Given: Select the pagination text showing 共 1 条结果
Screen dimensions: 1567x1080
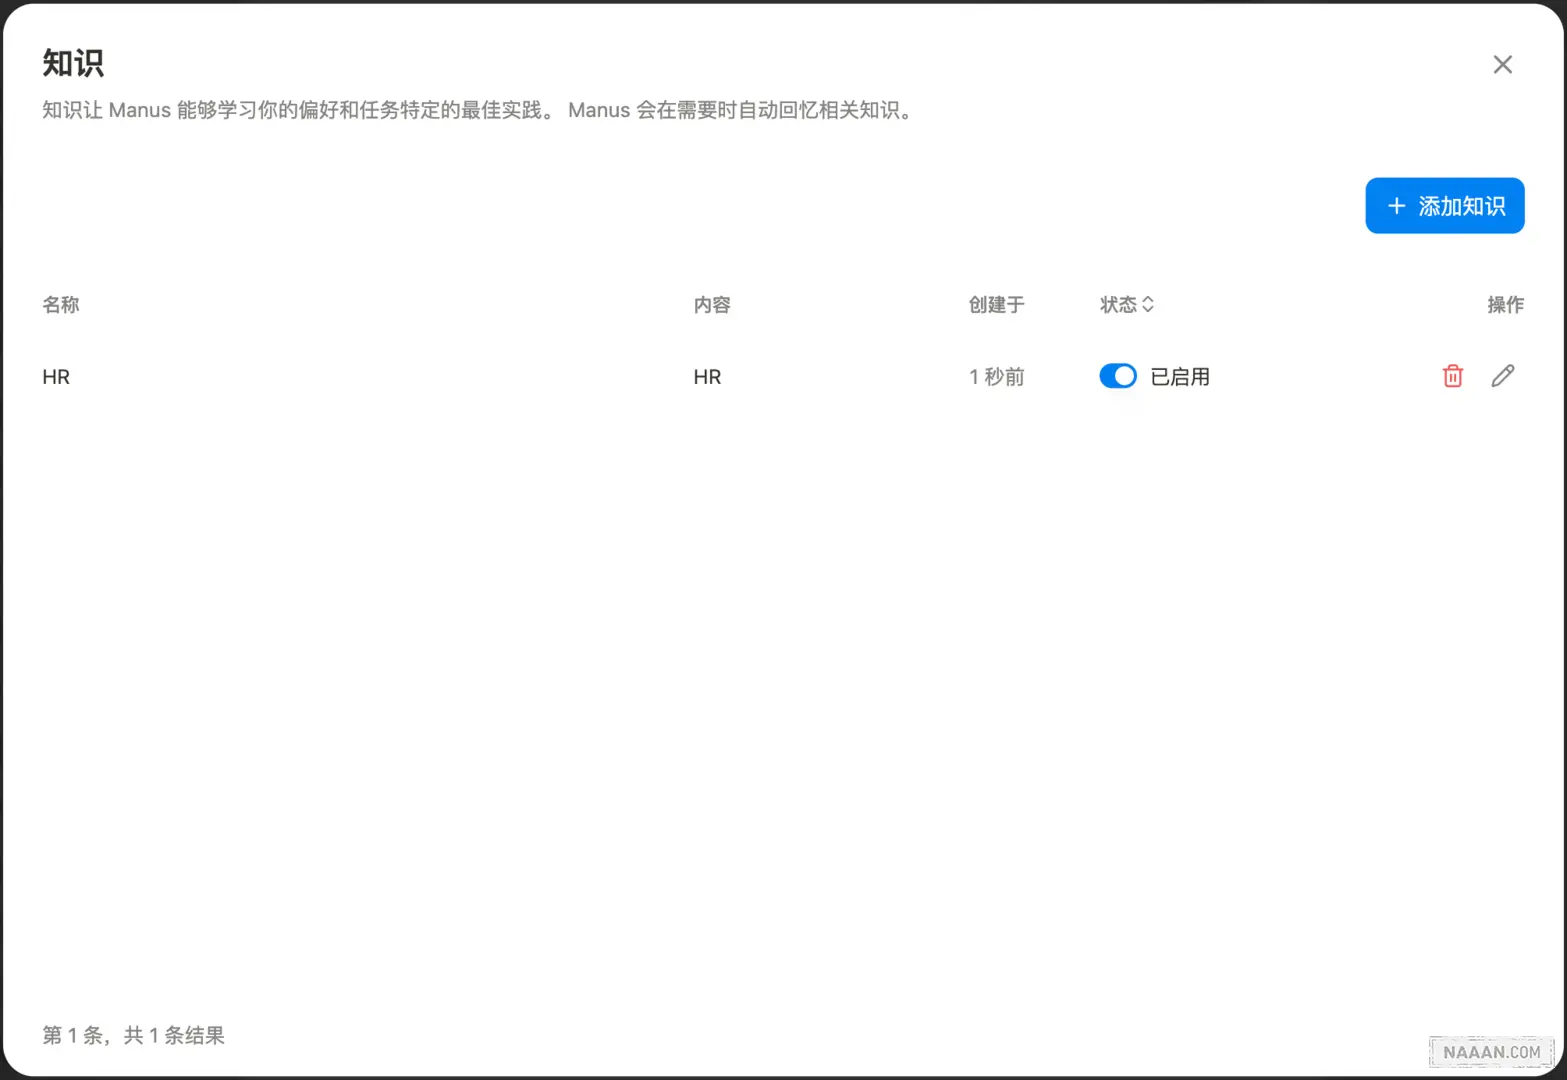Looking at the screenshot, I should [133, 1035].
